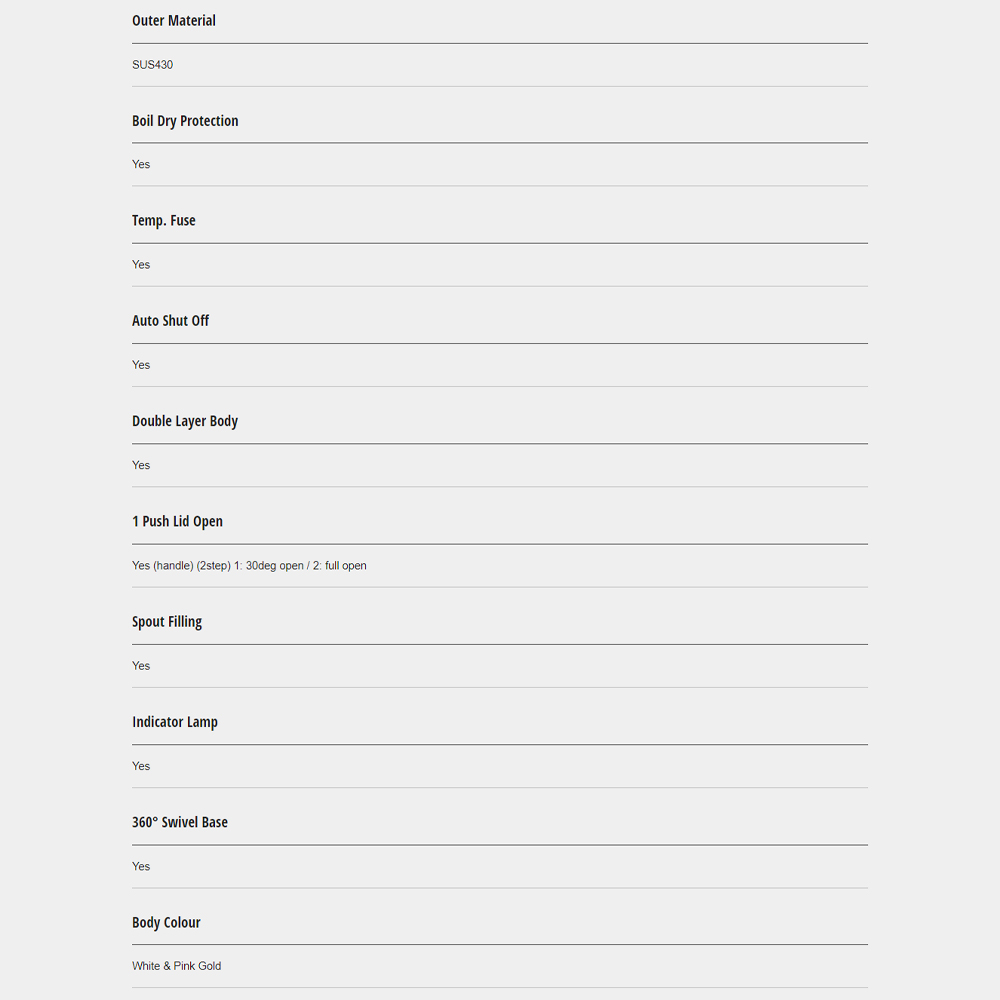Click the Temp. Fuse heading

[164, 221]
